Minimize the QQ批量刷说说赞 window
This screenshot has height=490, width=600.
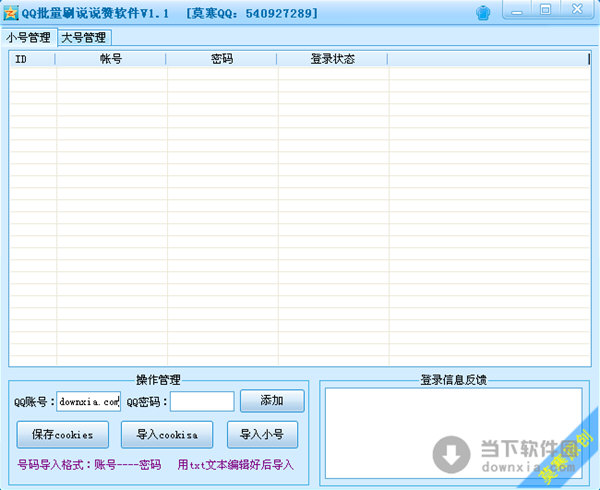click(x=517, y=10)
